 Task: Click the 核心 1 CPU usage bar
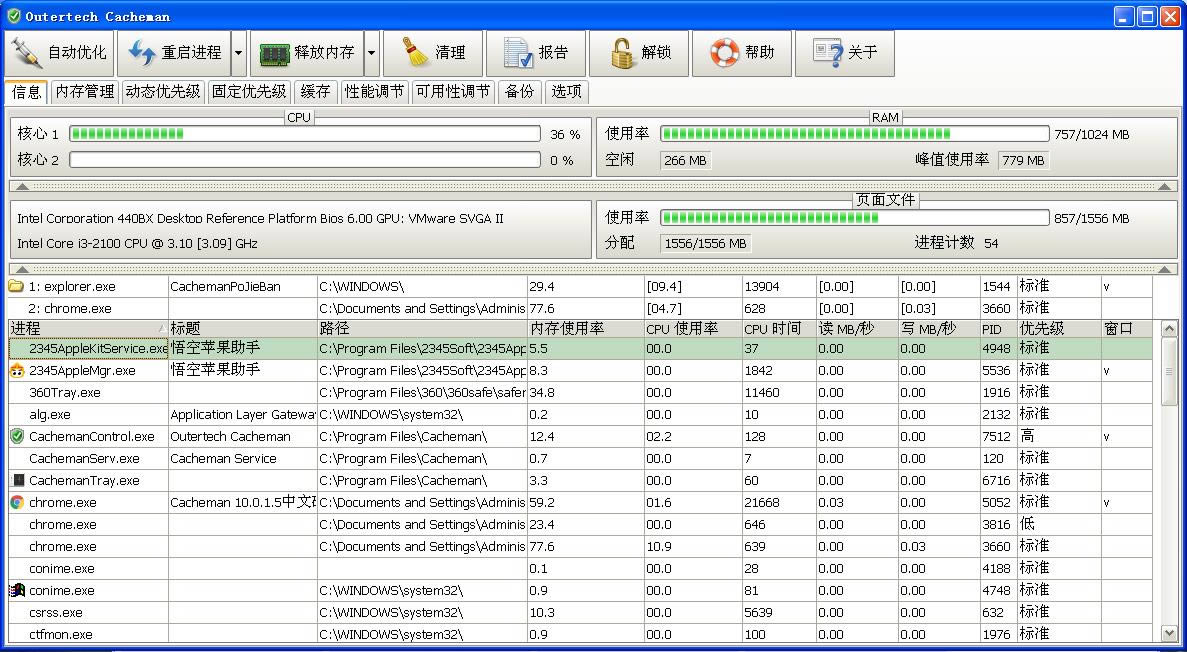(x=305, y=134)
